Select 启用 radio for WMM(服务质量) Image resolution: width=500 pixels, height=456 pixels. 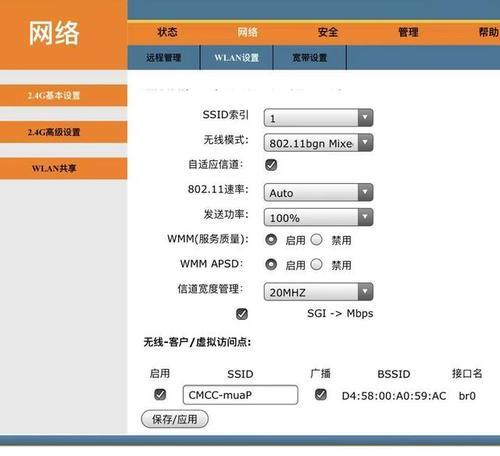[271, 239]
